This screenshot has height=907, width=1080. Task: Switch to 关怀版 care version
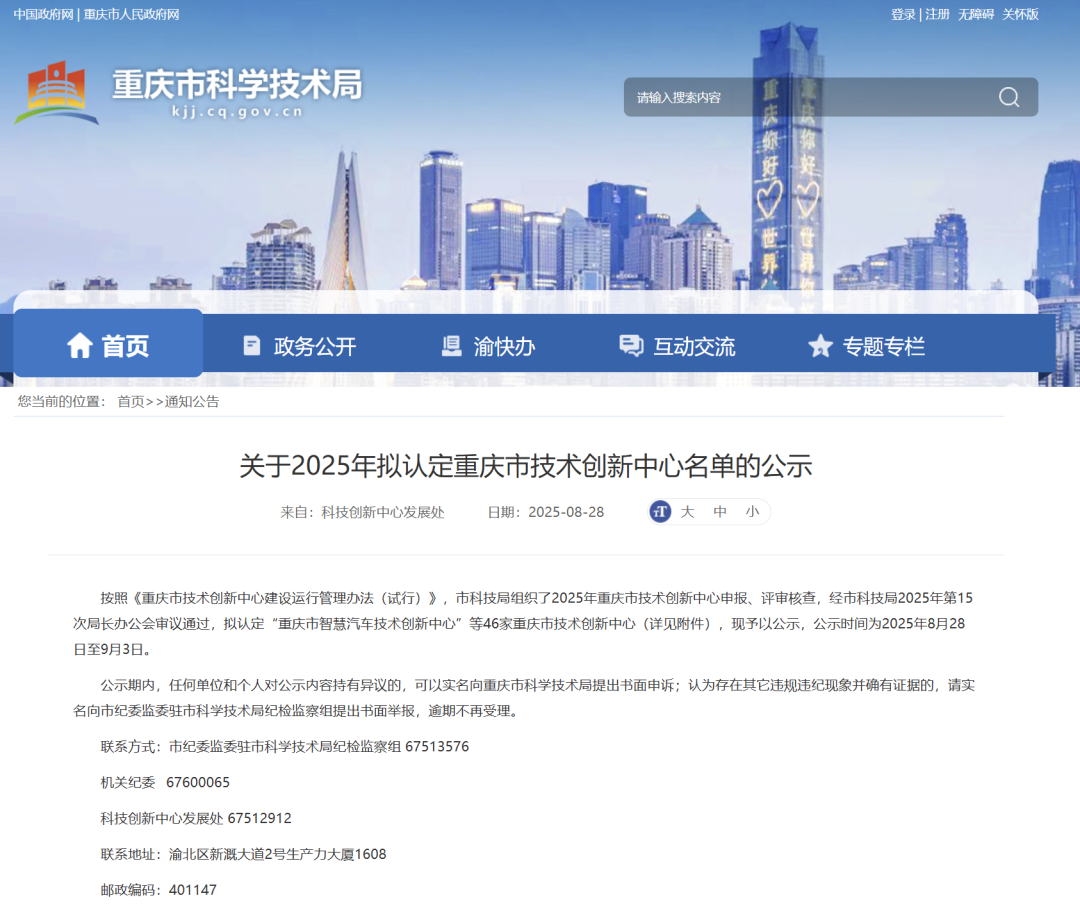pyautogui.click(x=1020, y=14)
